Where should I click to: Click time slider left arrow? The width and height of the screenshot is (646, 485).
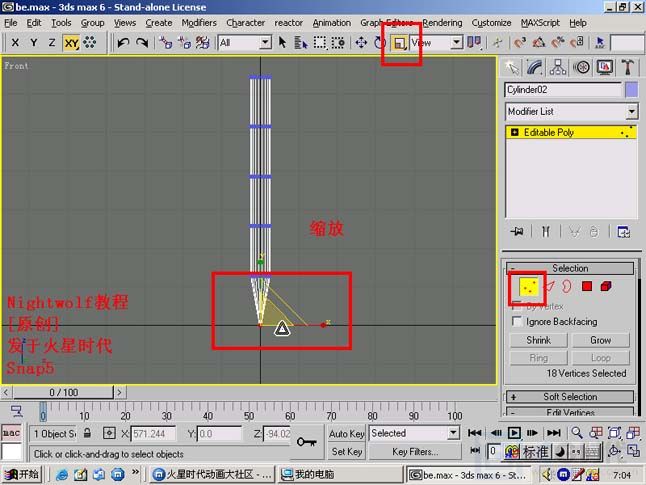pyautogui.click(x=6, y=392)
